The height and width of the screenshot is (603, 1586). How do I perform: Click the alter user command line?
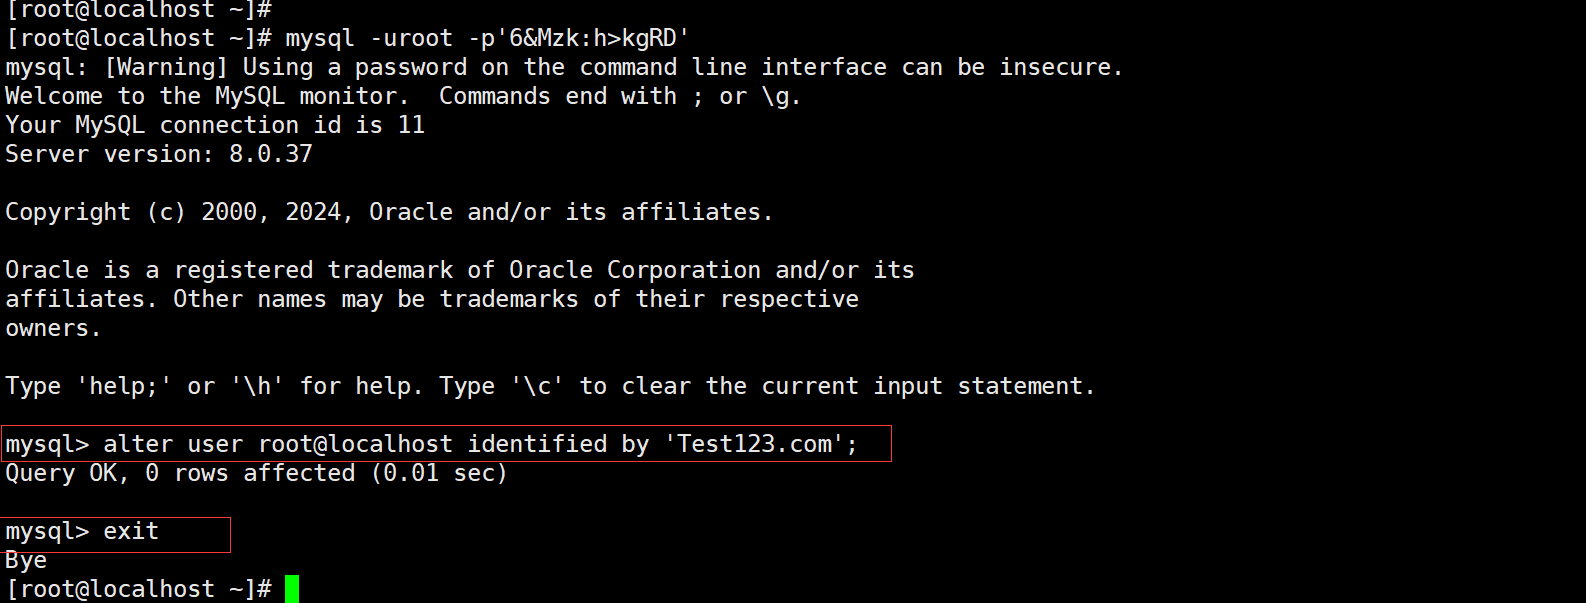(432, 444)
